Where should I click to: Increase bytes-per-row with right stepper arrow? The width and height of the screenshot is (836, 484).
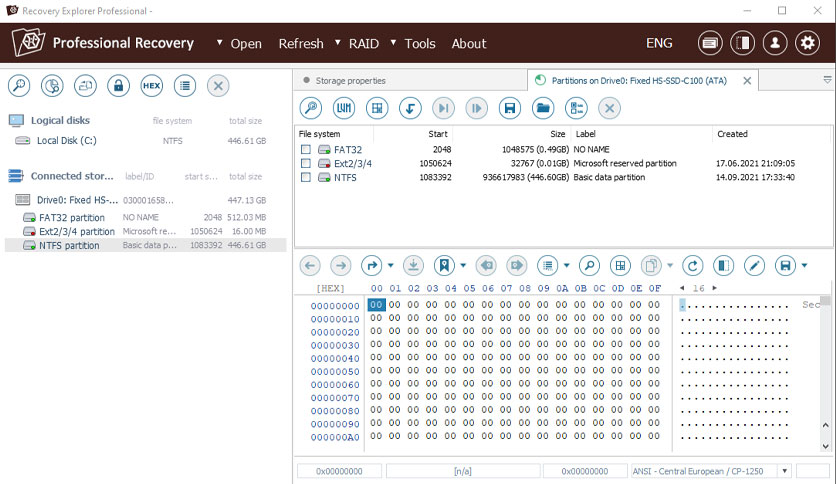tap(714, 288)
